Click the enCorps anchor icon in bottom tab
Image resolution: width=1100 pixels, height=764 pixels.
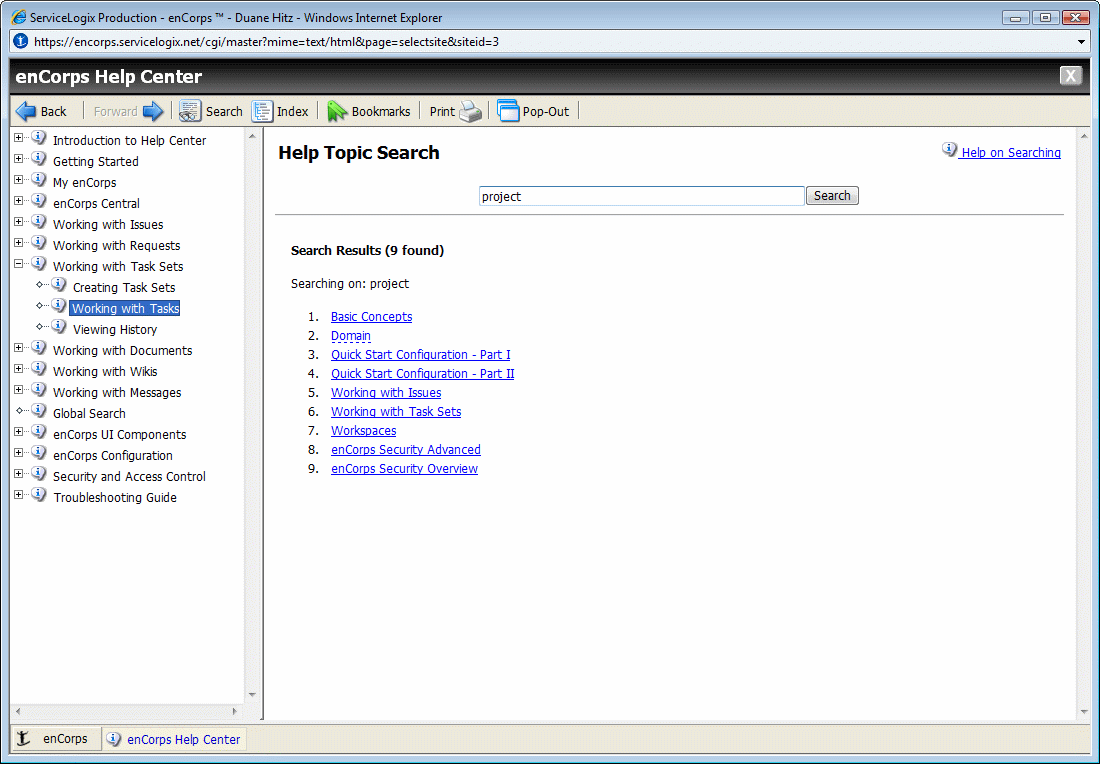pyautogui.click(x=24, y=738)
